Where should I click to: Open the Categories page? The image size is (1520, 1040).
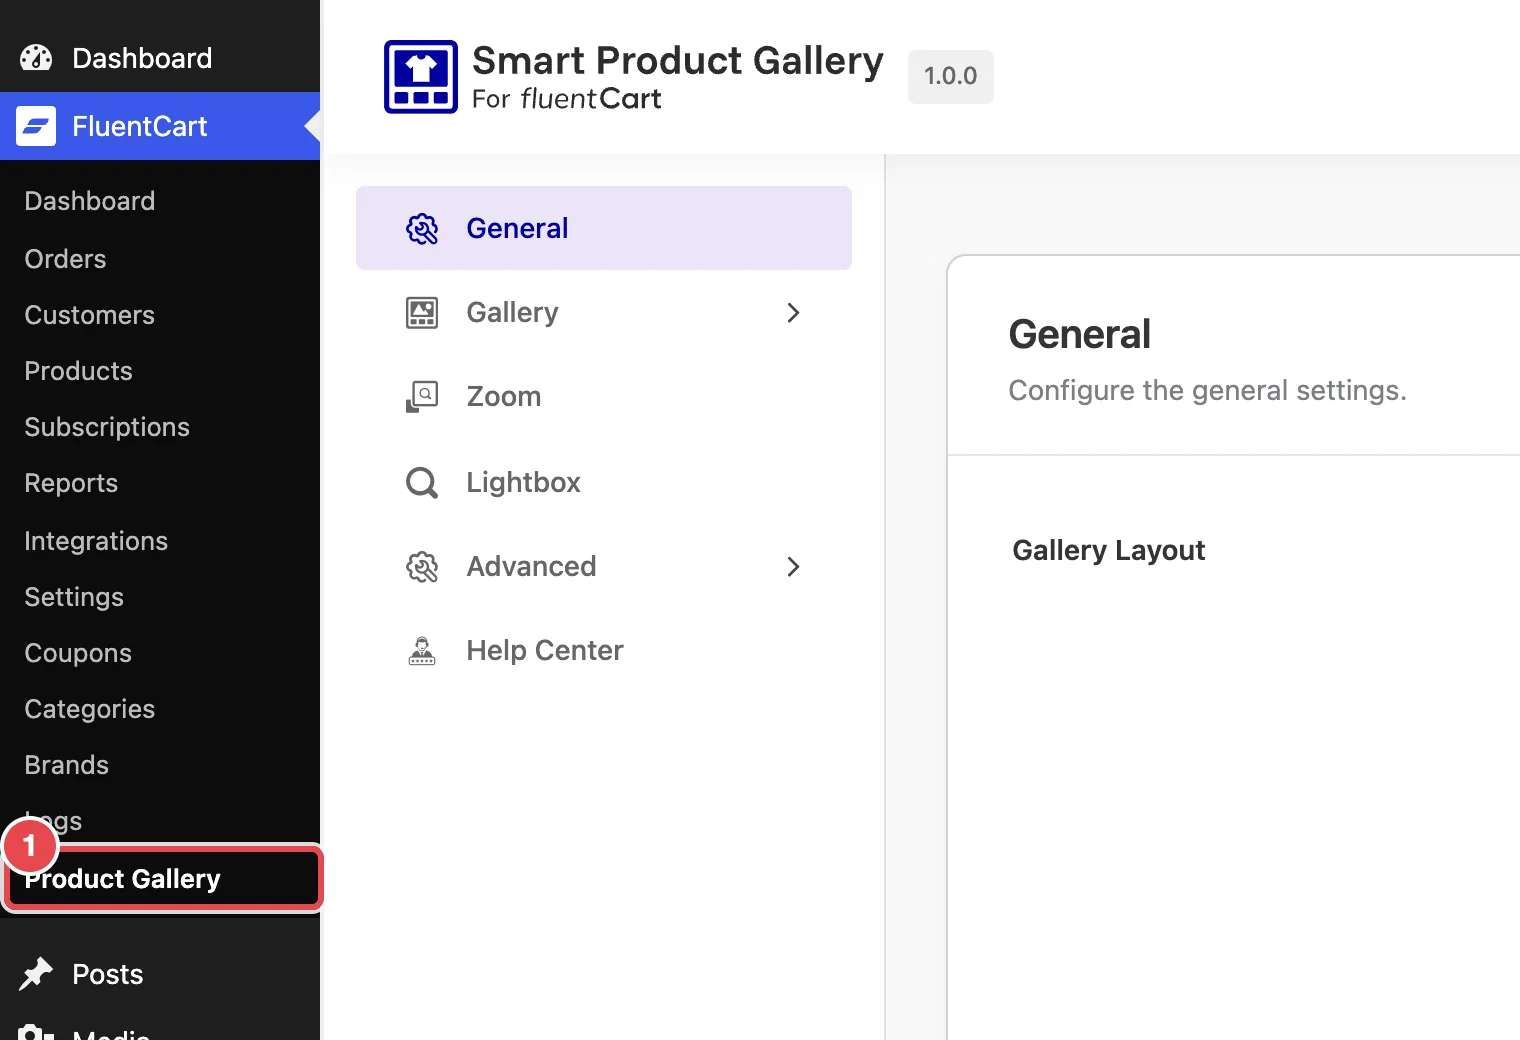click(90, 709)
